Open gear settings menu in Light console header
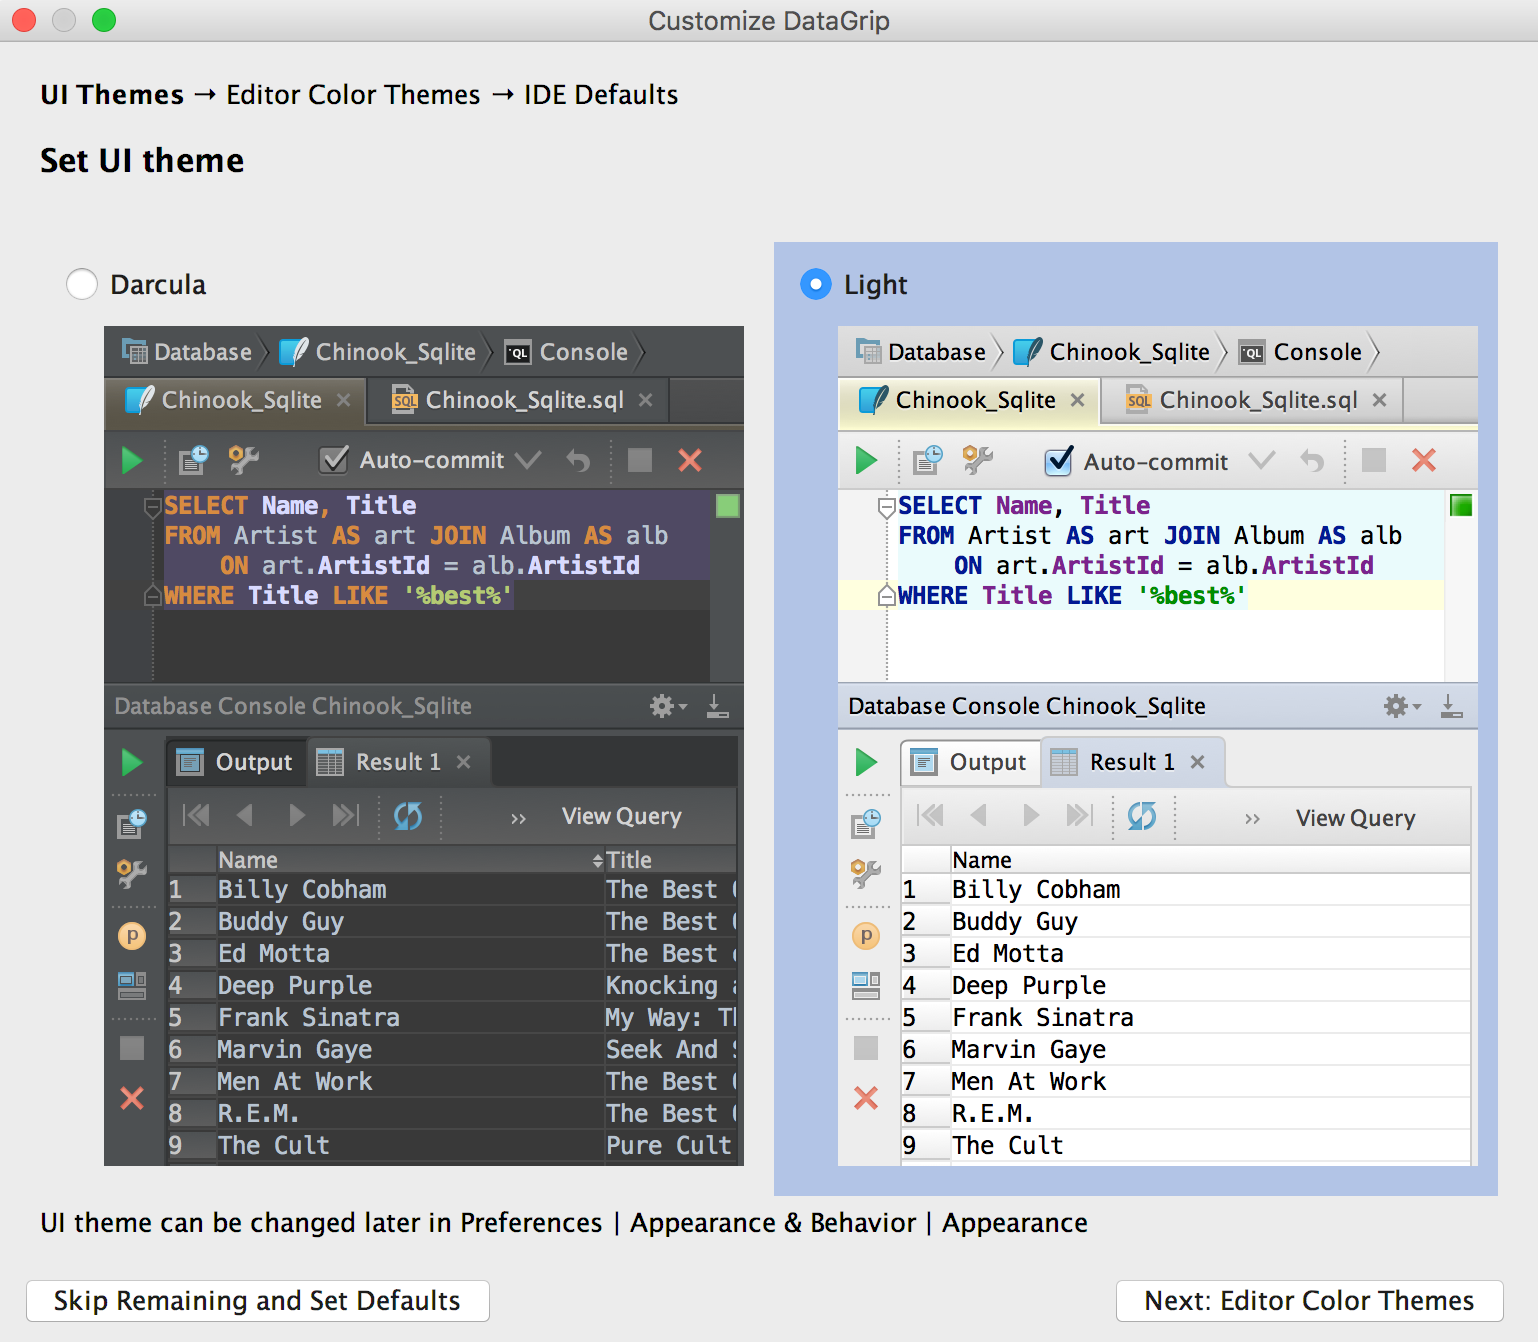 click(x=1402, y=706)
